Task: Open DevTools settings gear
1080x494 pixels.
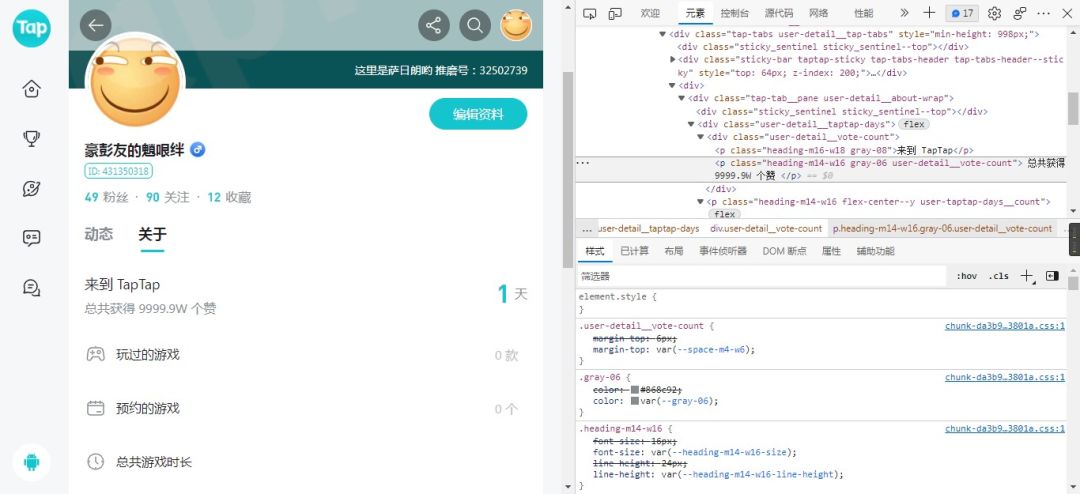Action: (994, 13)
